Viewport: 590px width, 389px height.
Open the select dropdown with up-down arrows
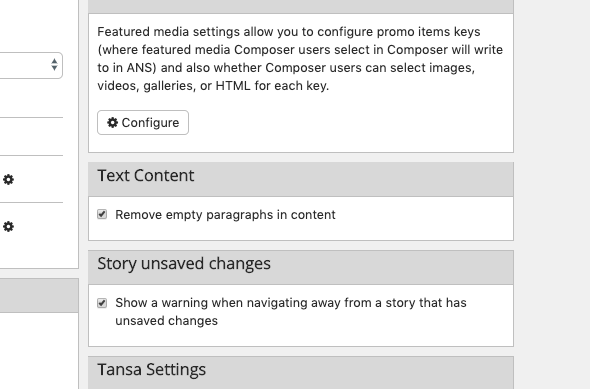point(31,65)
